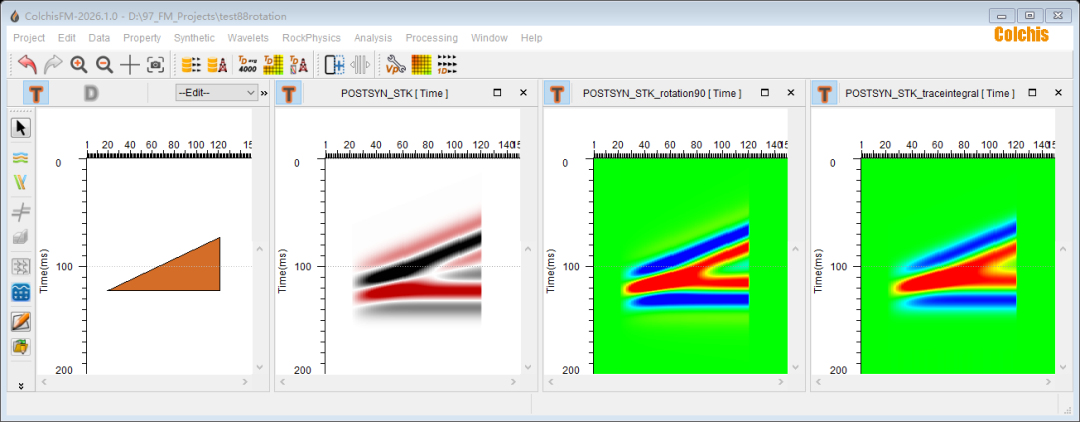This screenshot has height=422, width=1080.
Task: Click the zoom in magnifier icon
Action: click(79, 65)
